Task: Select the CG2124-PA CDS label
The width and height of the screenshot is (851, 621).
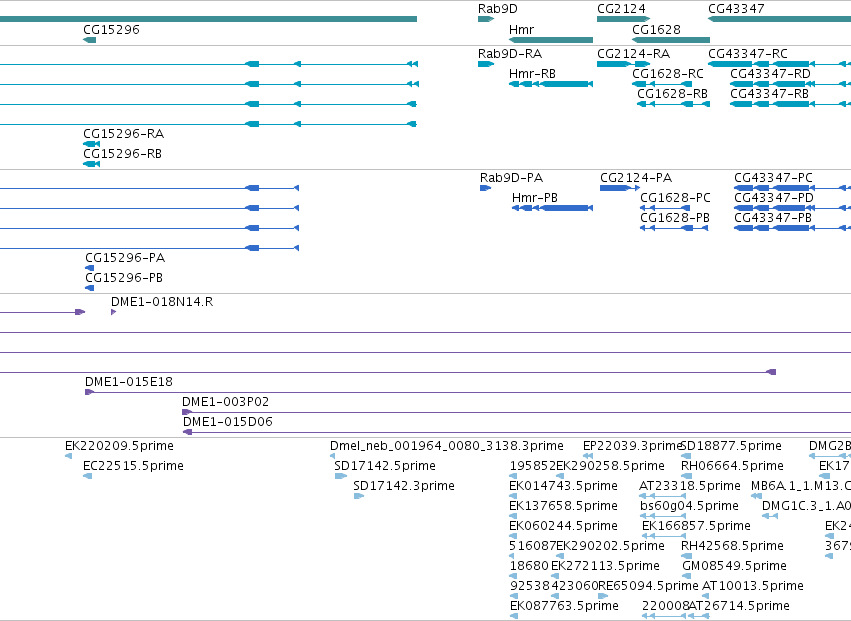Action: [636, 178]
